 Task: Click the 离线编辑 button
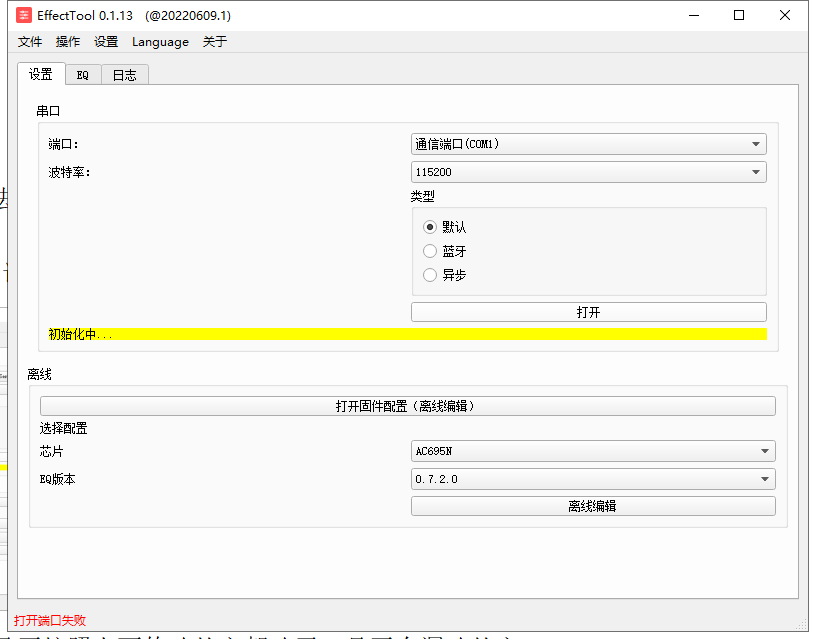(x=593, y=506)
